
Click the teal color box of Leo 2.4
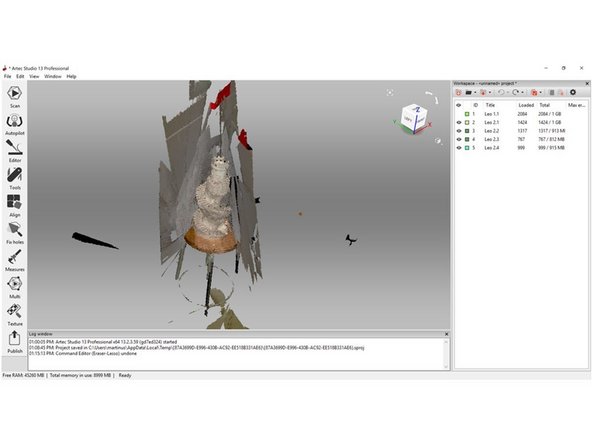pos(467,148)
